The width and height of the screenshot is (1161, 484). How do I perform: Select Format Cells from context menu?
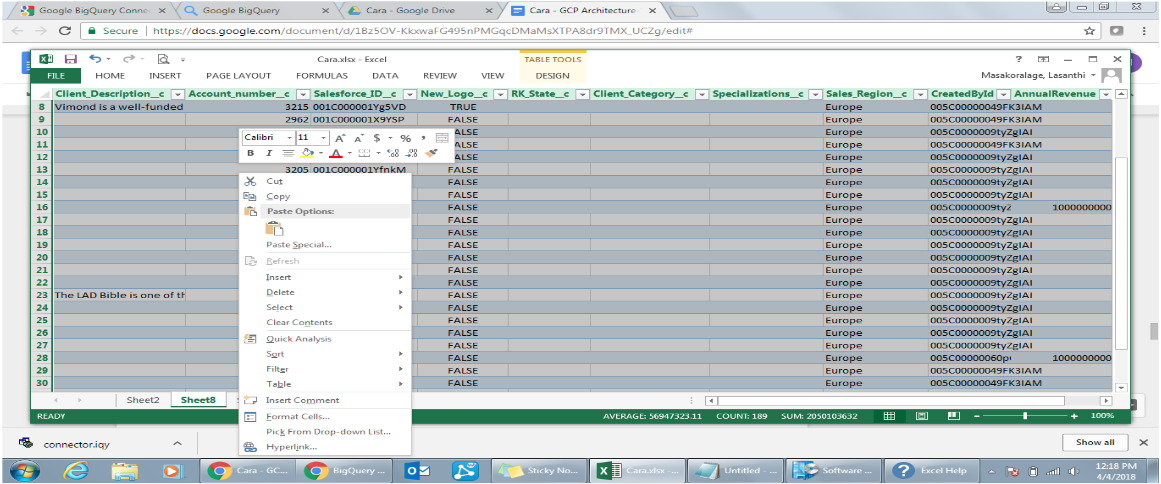[x=297, y=416]
